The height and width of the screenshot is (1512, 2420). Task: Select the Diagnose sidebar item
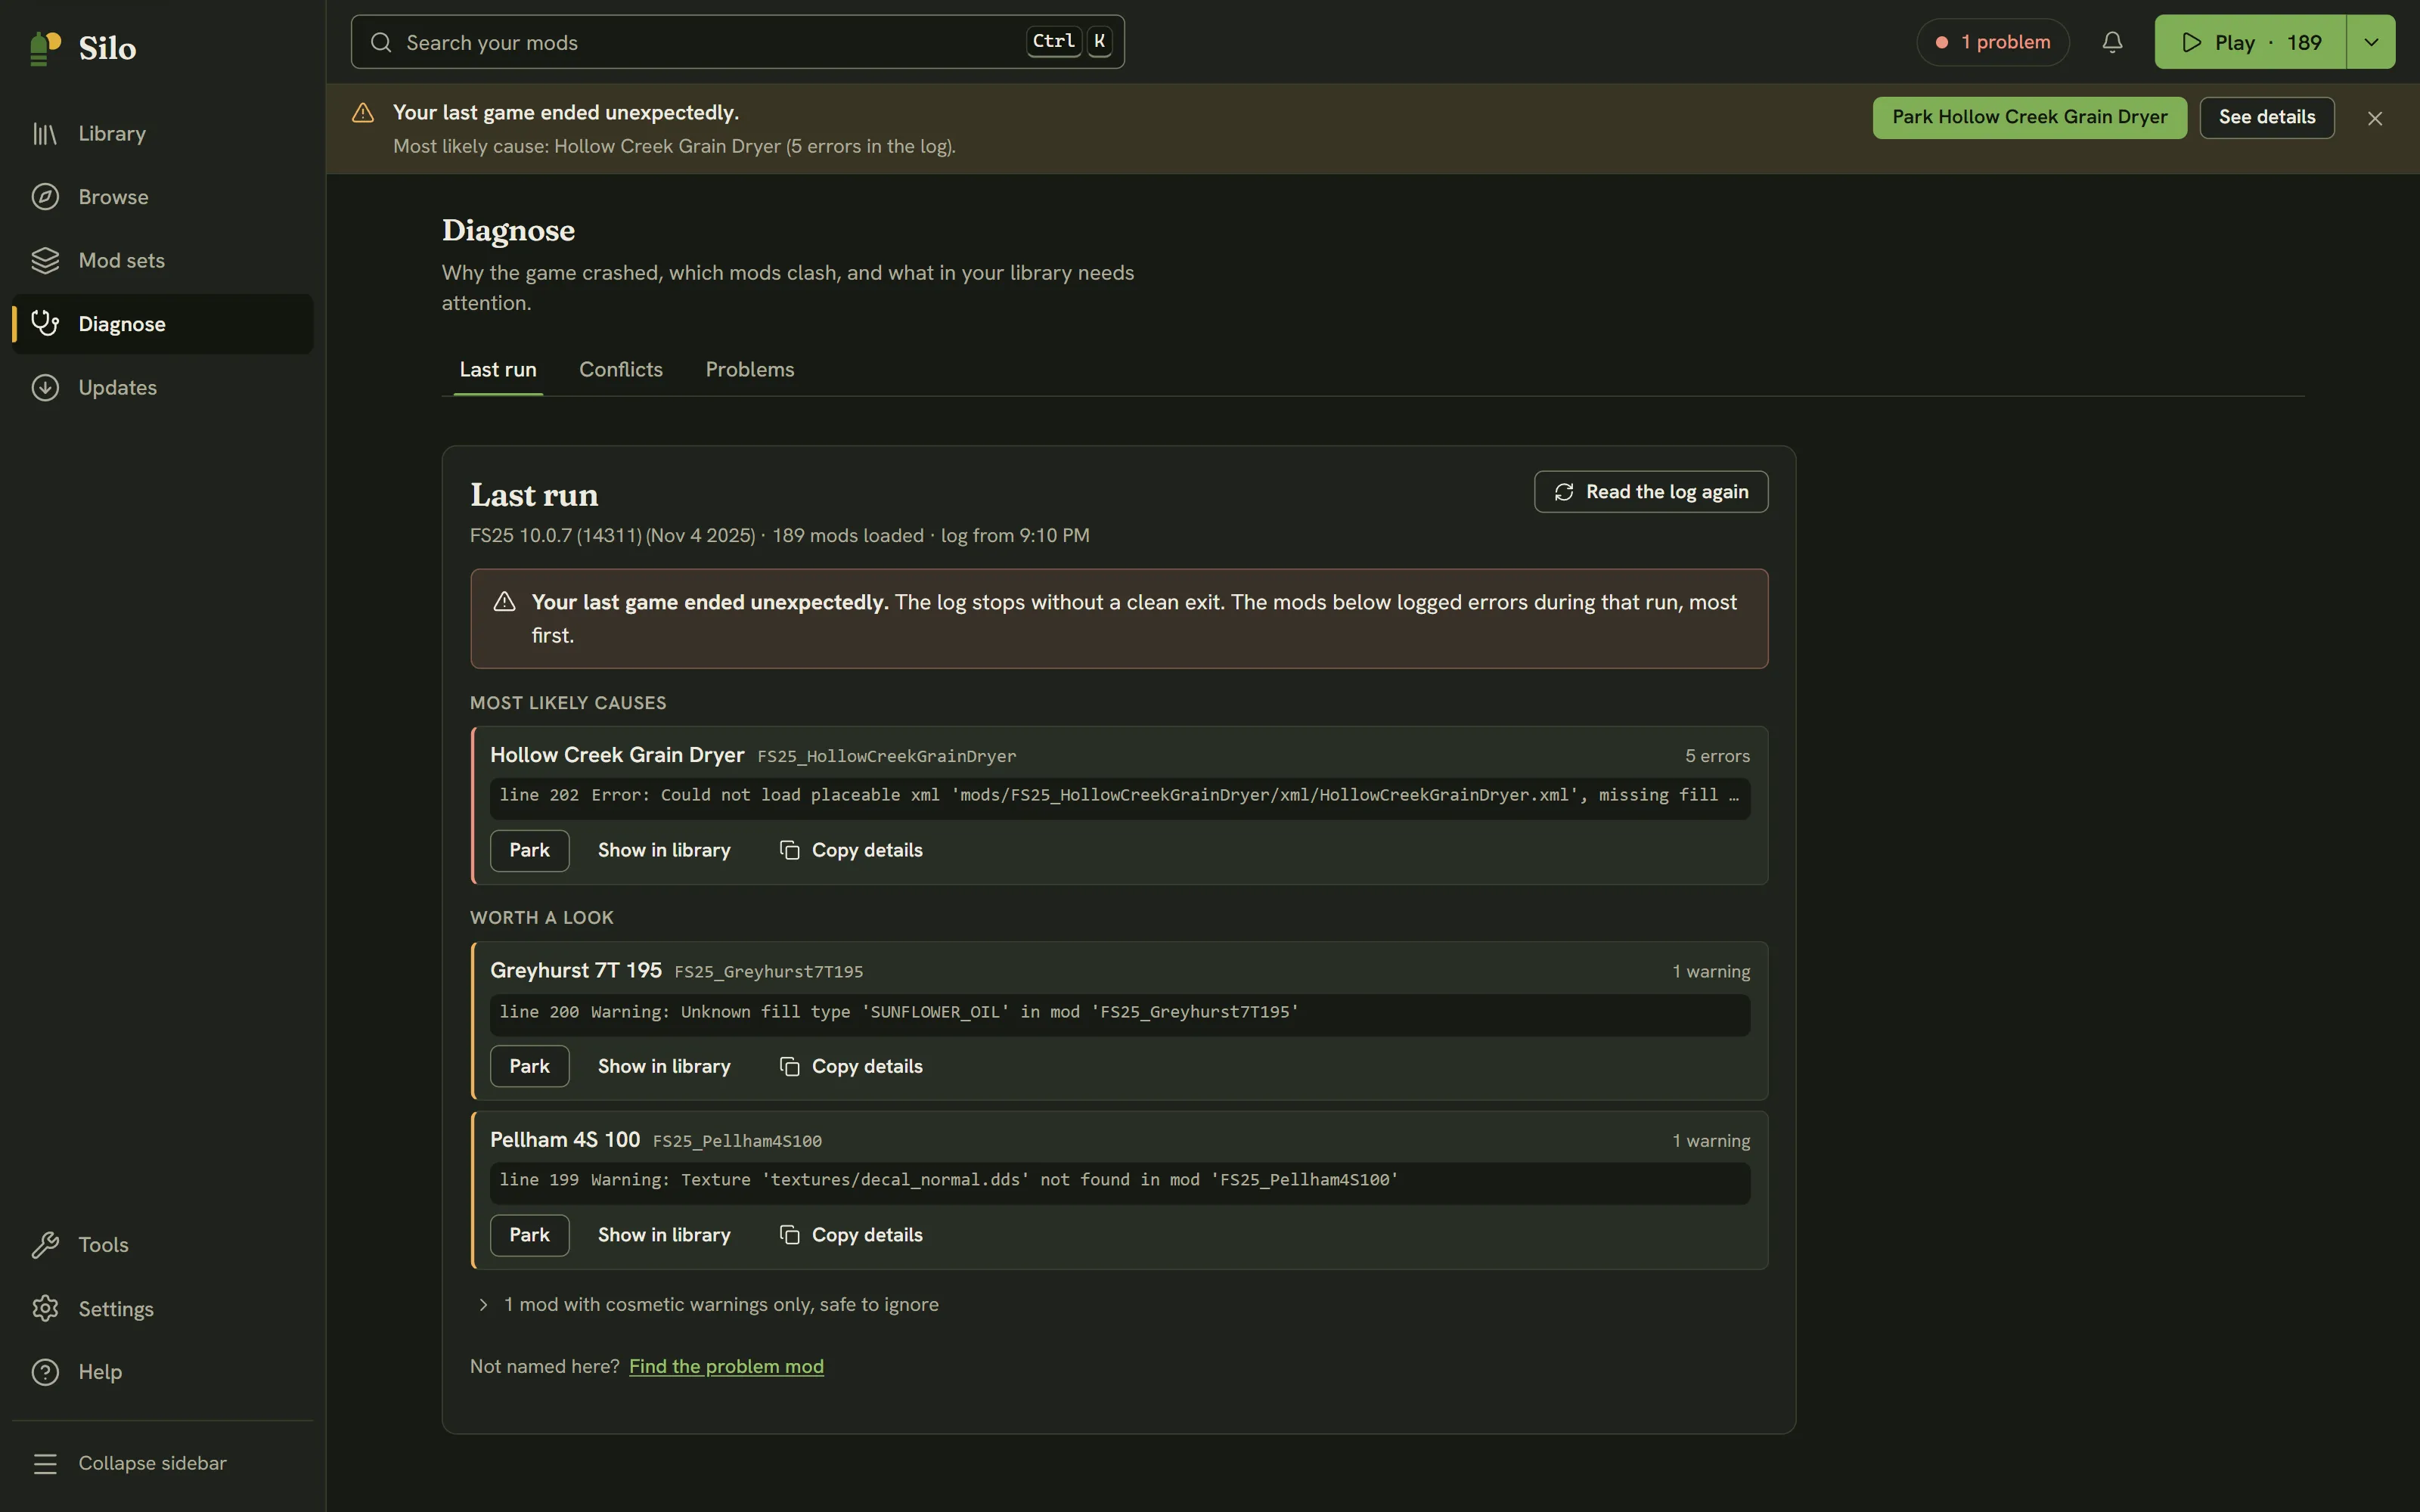pos(162,324)
